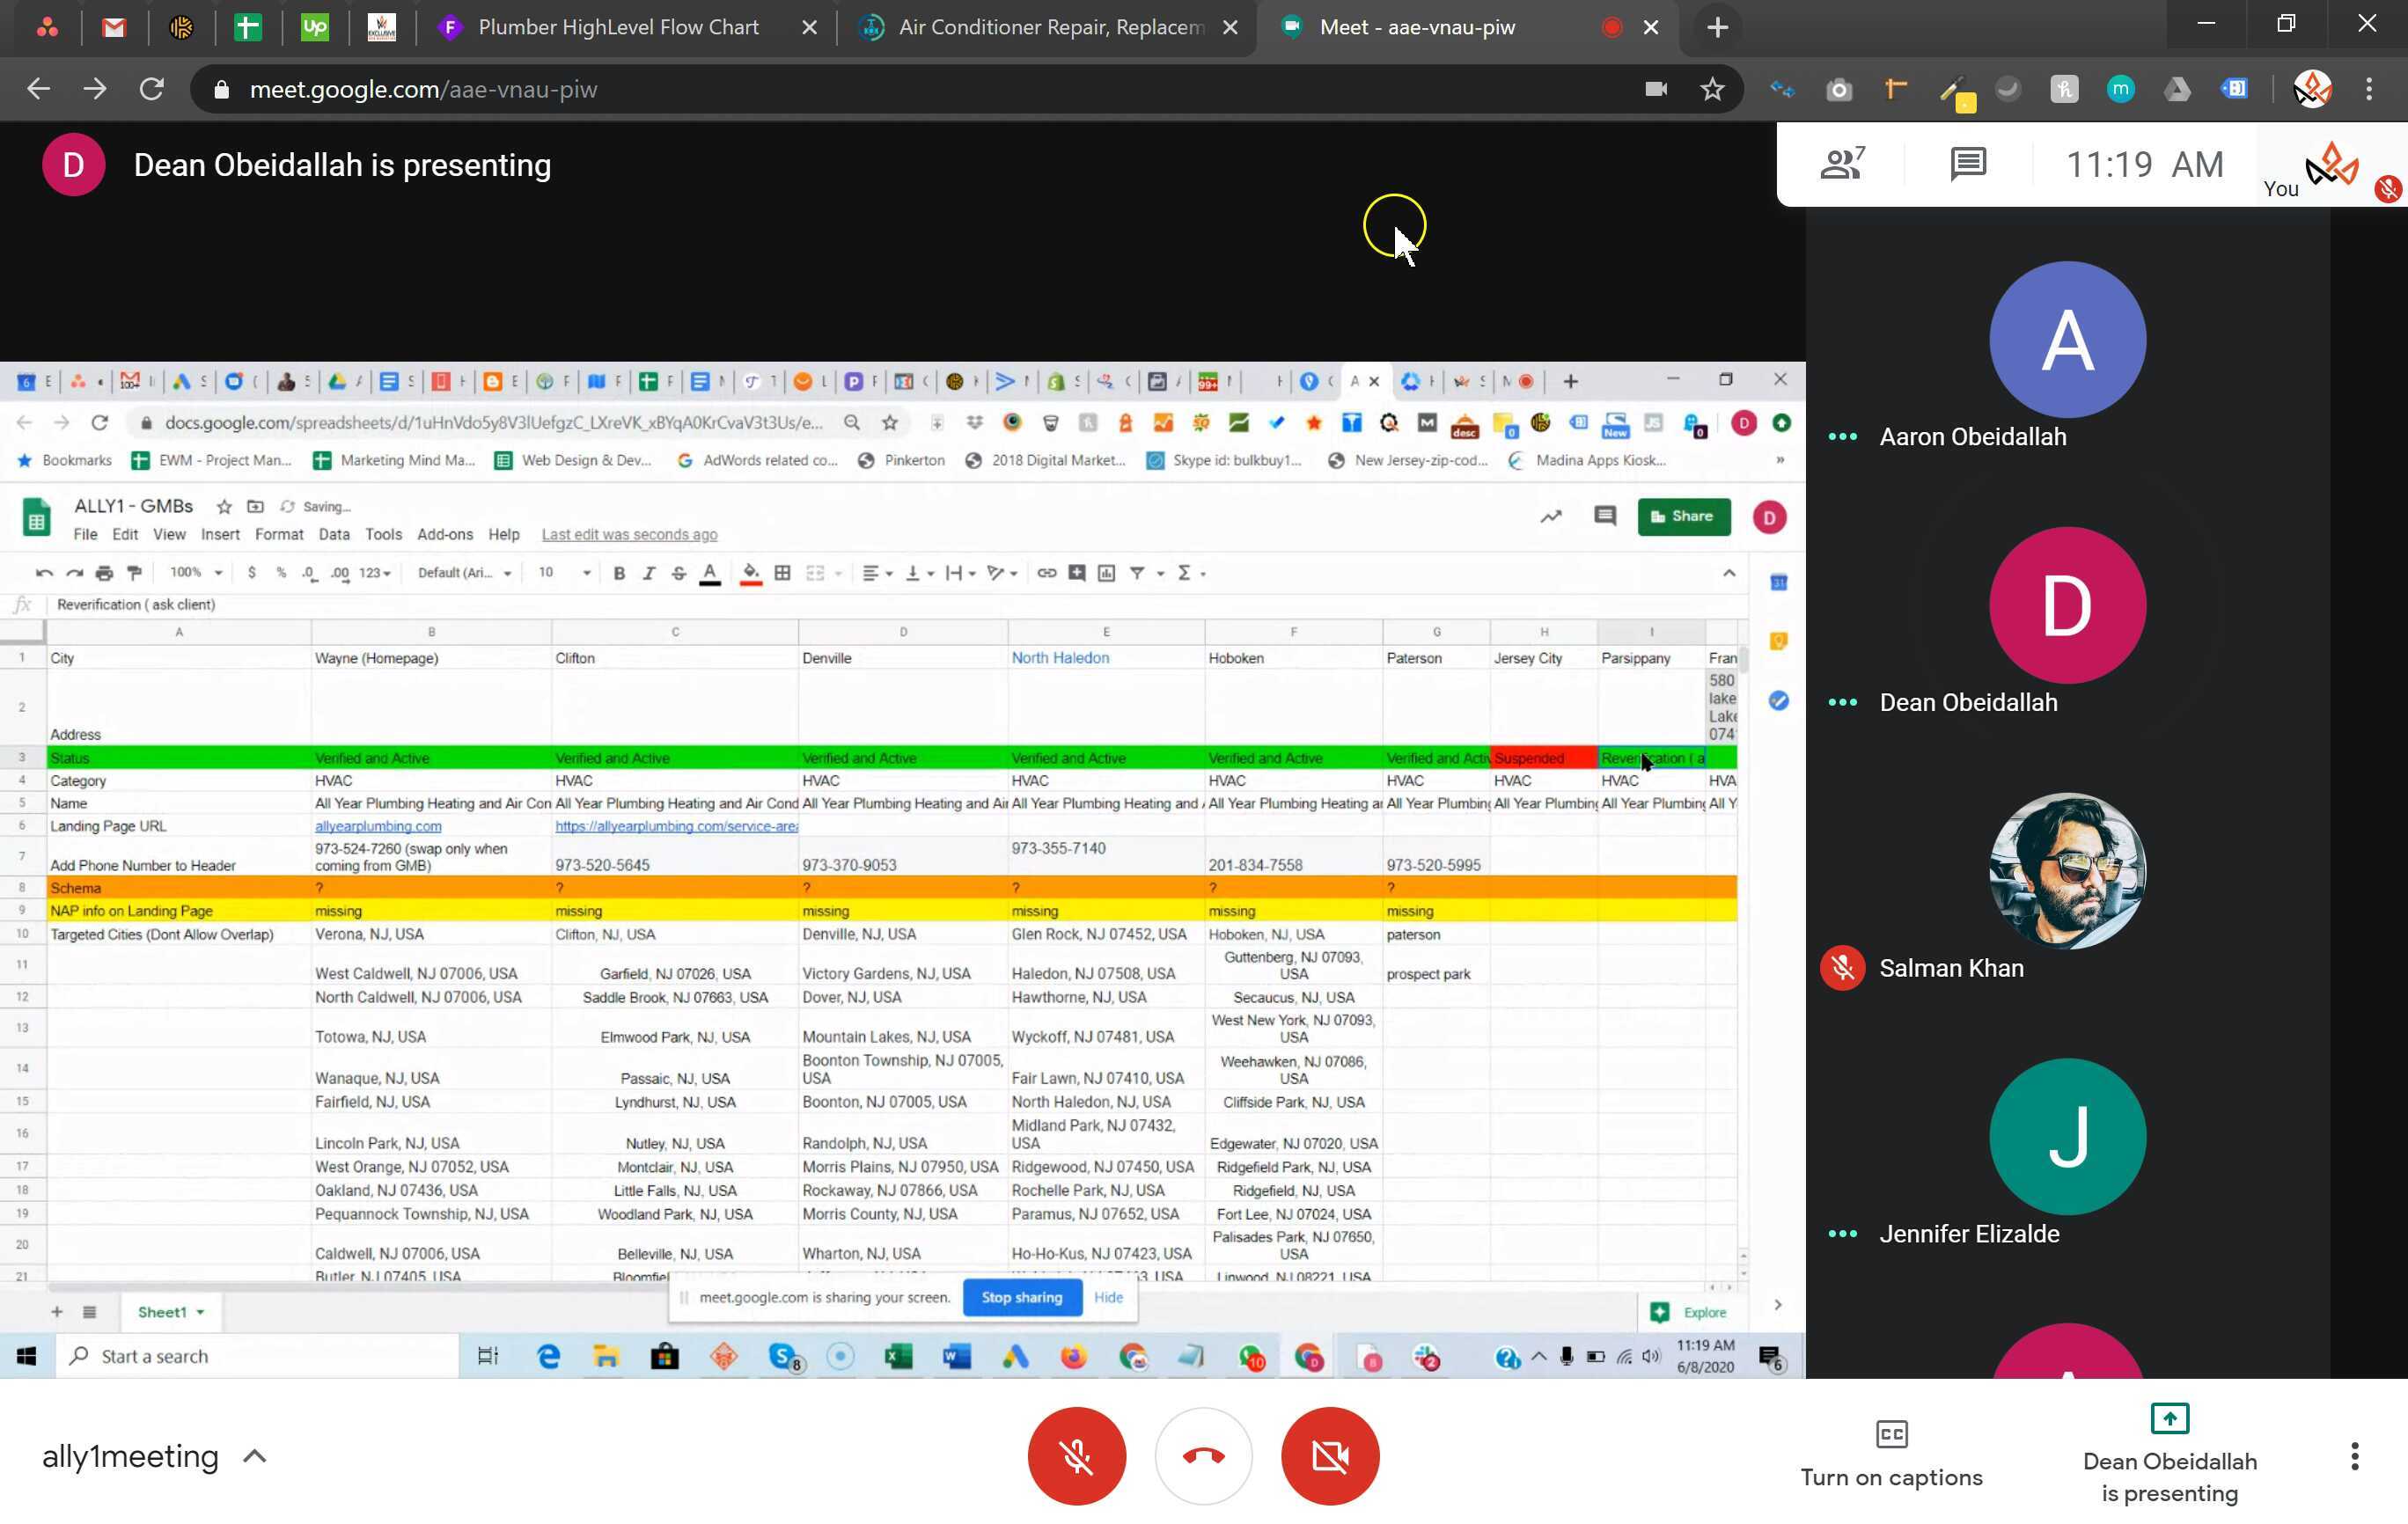Reload the meet.google.com page
This screenshot has height=1524, width=2408.
coord(152,89)
